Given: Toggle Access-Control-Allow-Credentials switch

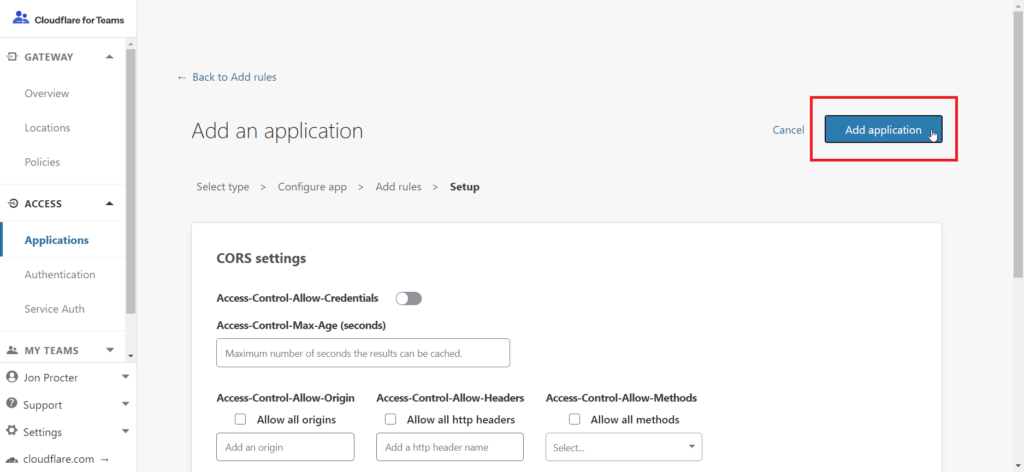Looking at the screenshot, I should pyautogui.click(x=409, y=298).
